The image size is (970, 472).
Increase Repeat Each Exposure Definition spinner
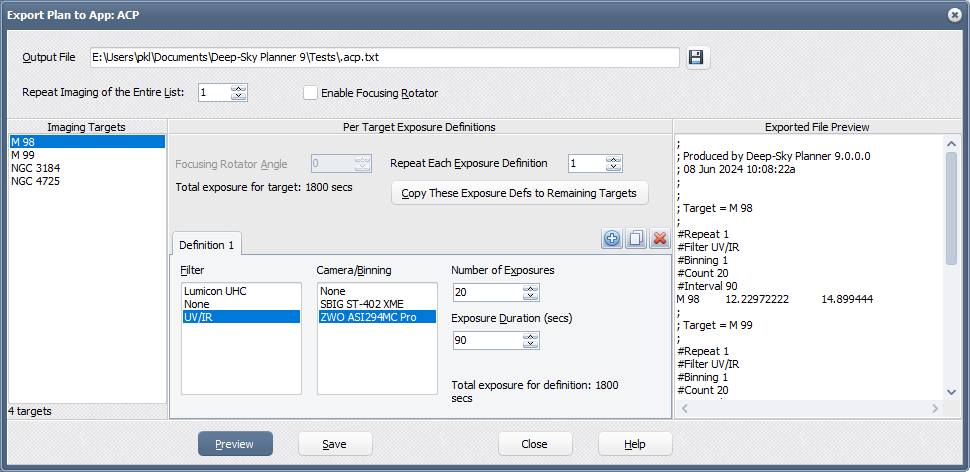tap(614, 159)
